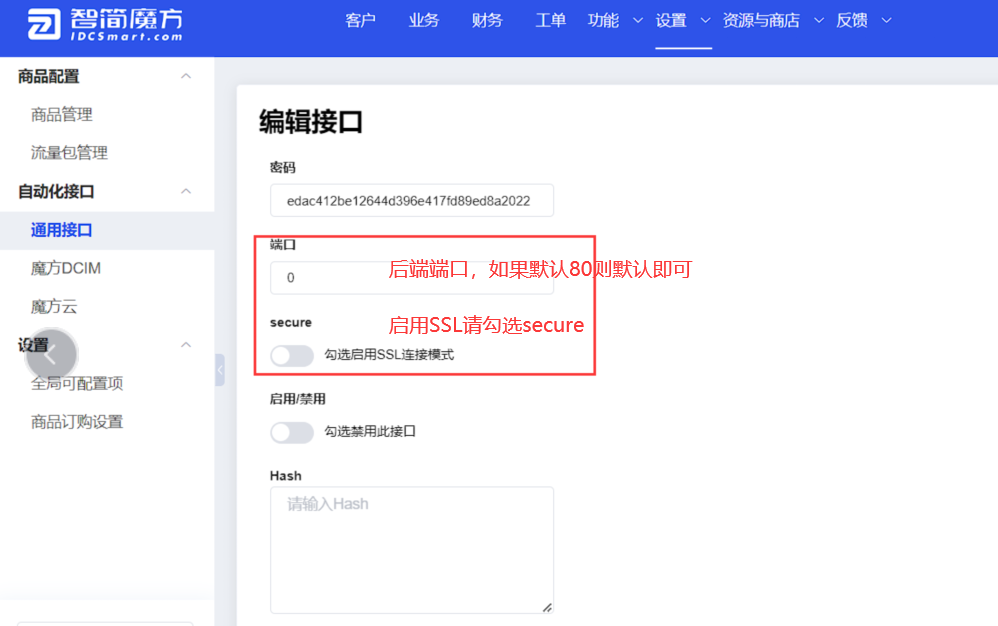Click the Hash textarea
Screen dimensions: 998x626
tap(412, 550)
